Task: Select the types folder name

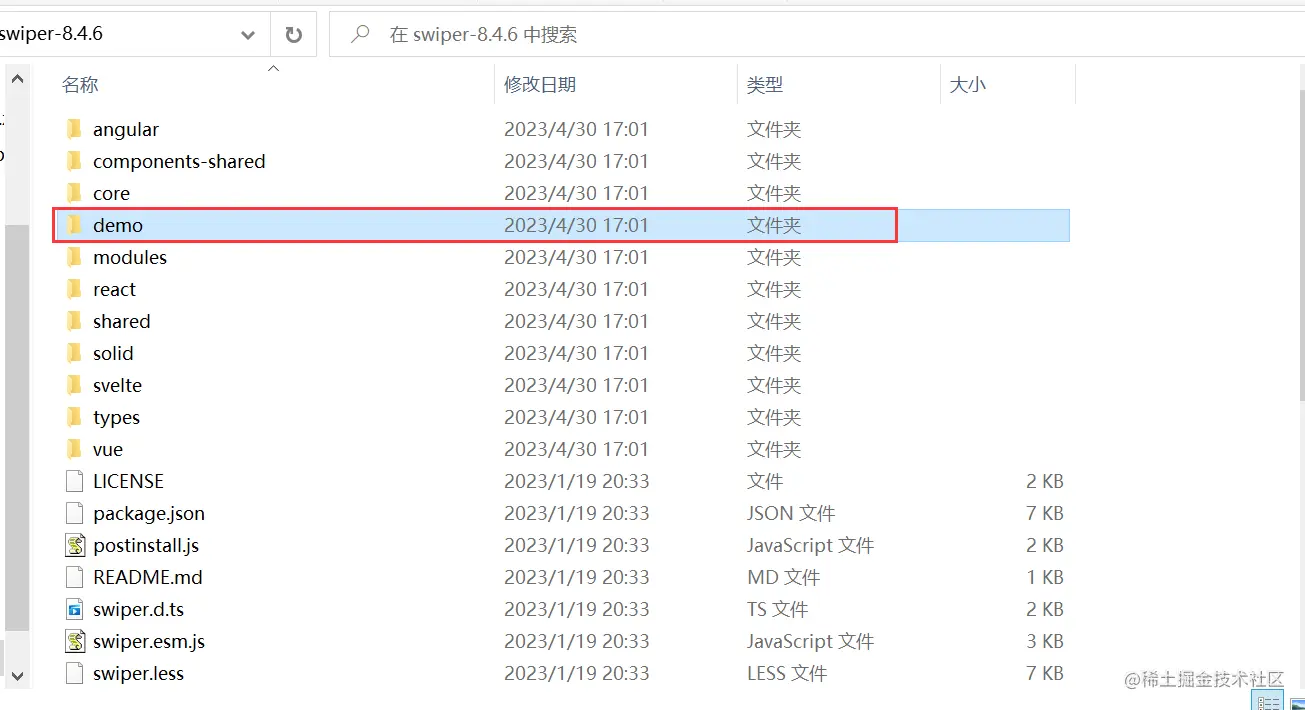Action: coord(116,418)
